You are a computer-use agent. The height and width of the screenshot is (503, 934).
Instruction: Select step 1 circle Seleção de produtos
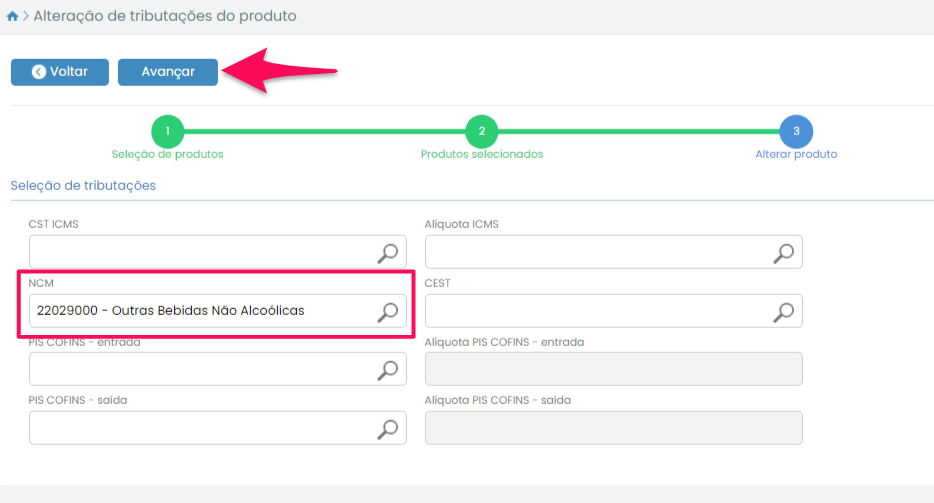167,131
